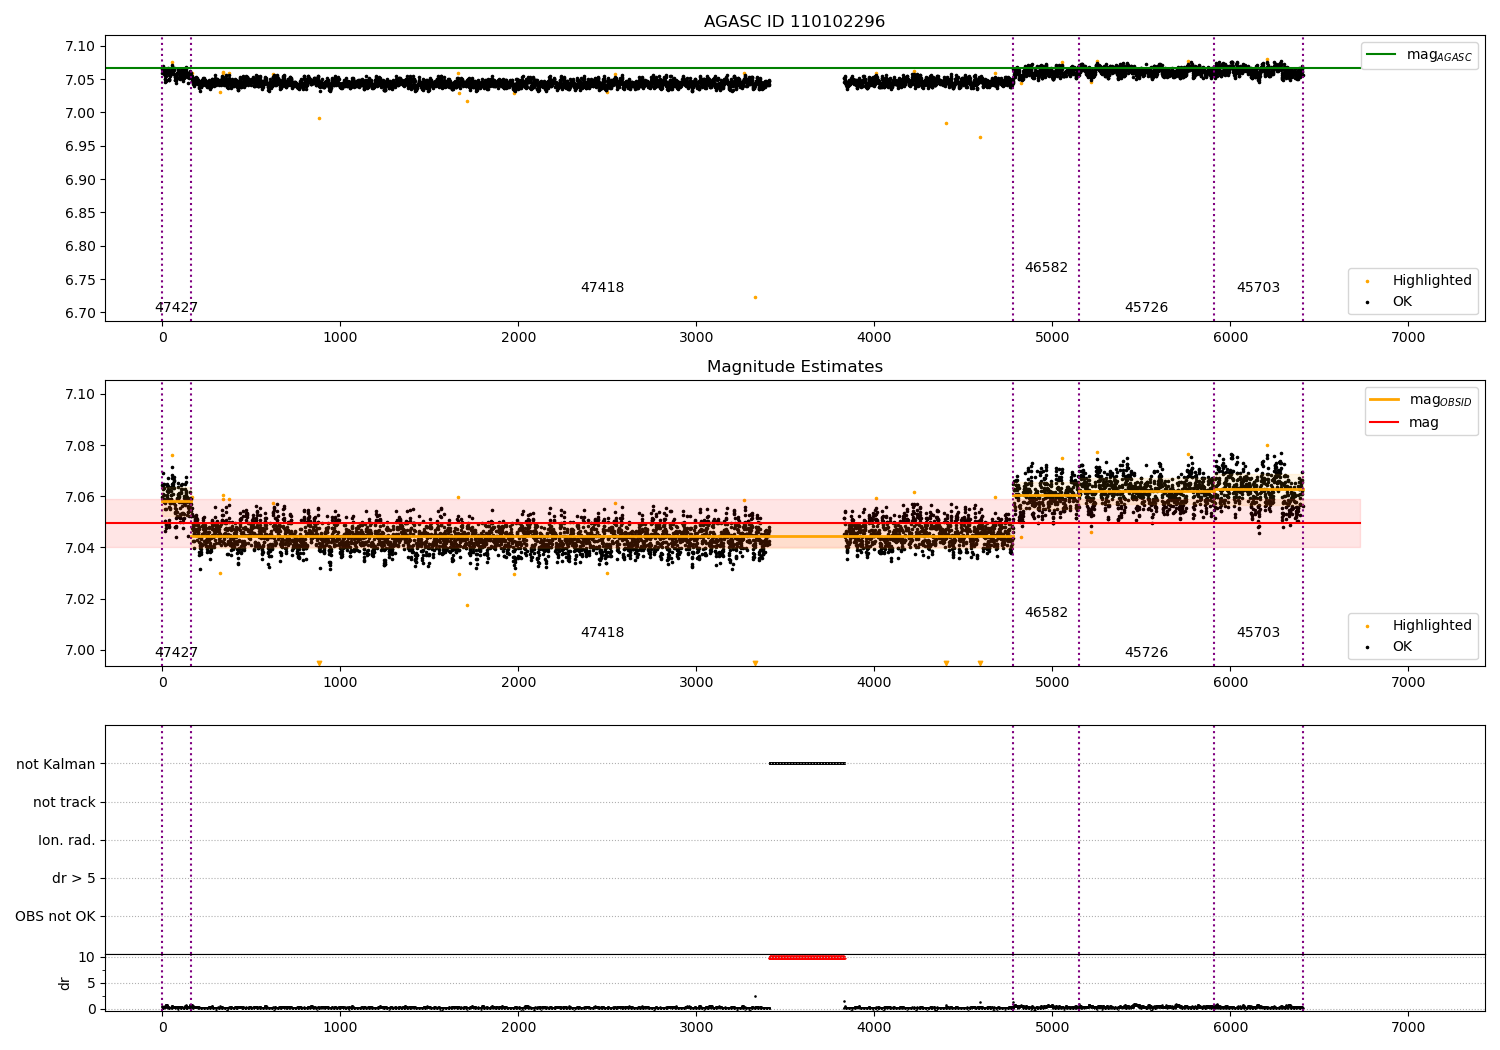This screenshot has width=1500, height=1050.
Task: Click OBSID label 45726 in the top plot
Action: [1146, 308]
